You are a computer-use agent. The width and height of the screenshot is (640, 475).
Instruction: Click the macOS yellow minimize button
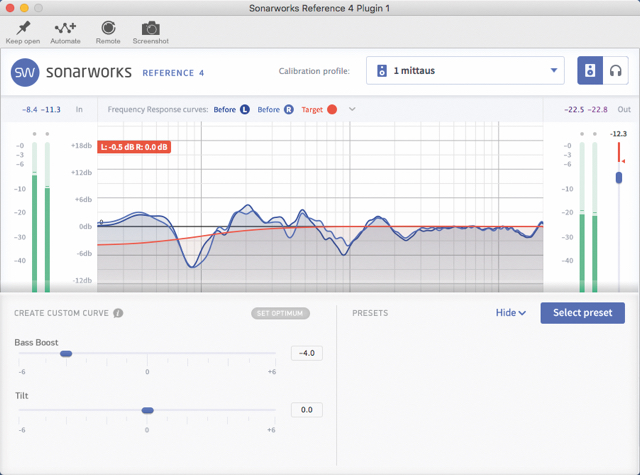point(24,8)
